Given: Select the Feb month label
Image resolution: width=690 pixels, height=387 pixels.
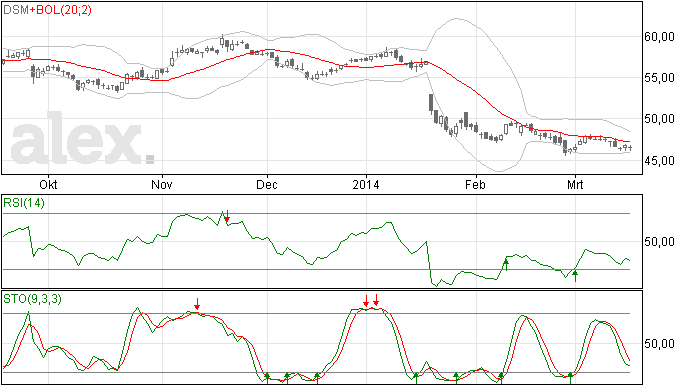Looking at the screenshot, I should 475,184.
